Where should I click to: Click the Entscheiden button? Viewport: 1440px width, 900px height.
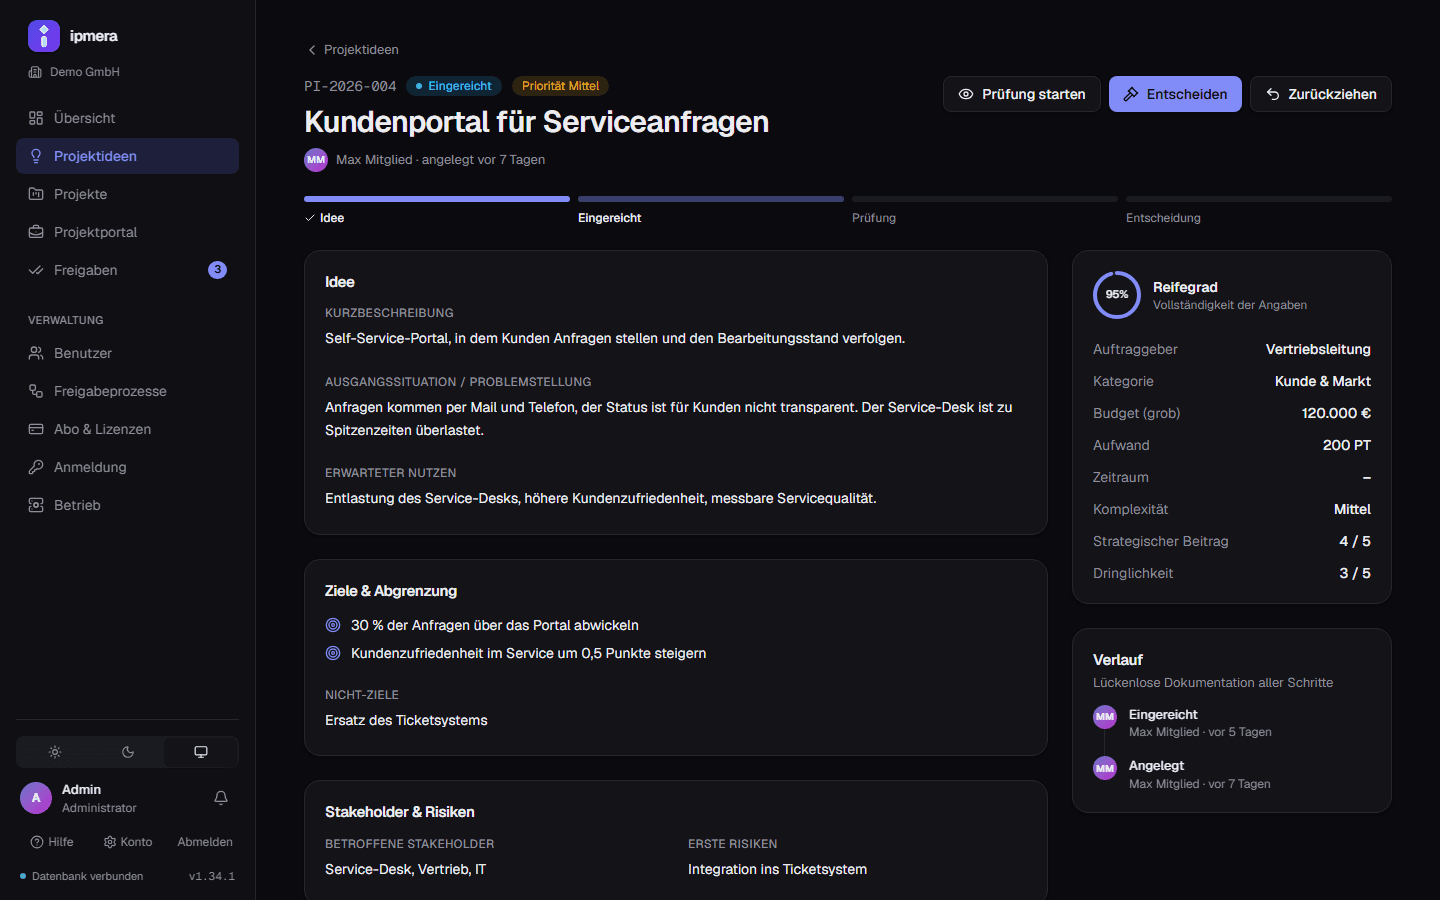(1175, 94)
